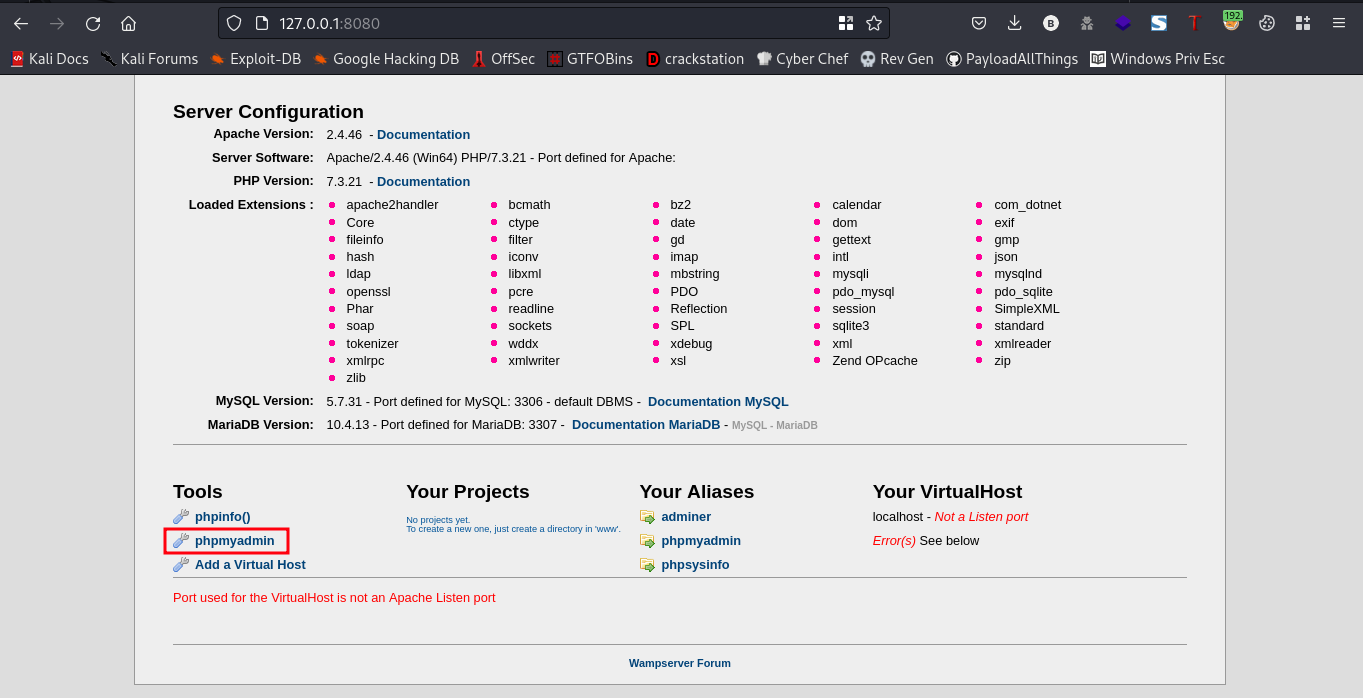The height and width of the screenshot is (698, 1363).
Task: Click the apache2handler extension entry
Action: coord(392,204)
